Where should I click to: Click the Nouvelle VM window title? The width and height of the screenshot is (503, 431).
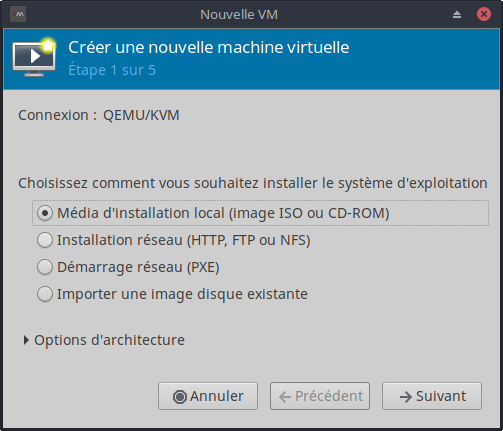pyautogui.click(x=239, y=15)
